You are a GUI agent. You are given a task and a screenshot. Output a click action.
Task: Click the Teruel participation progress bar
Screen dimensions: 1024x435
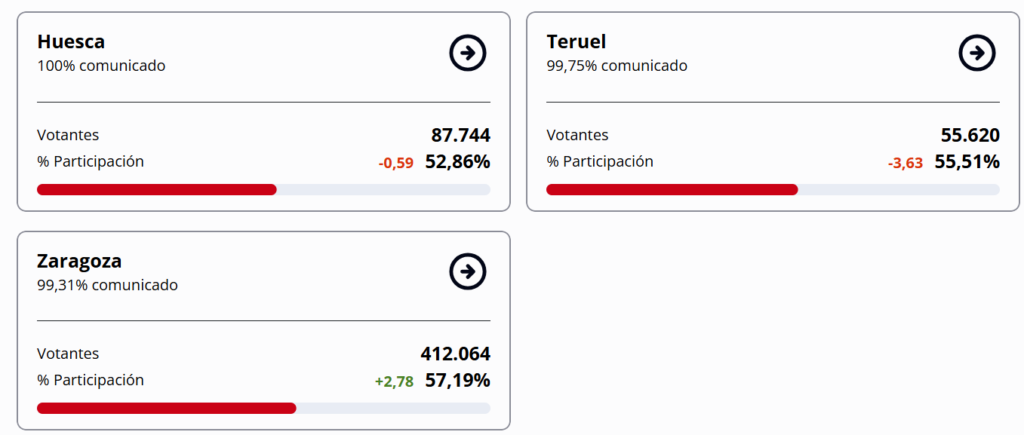pyautogui.click(x=772, y=189)
